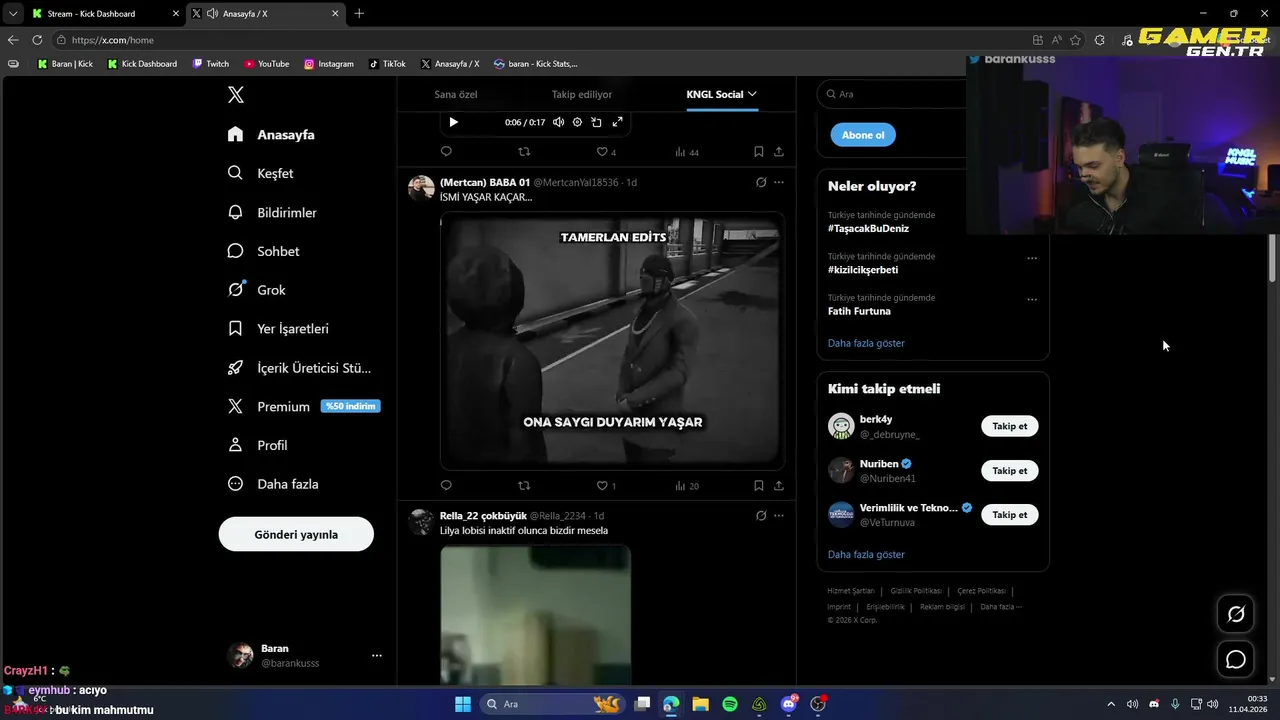This screenshot has height=720, width=1280.
Task: Show more trends Daha fazla göster
Action: pos(866,343)
